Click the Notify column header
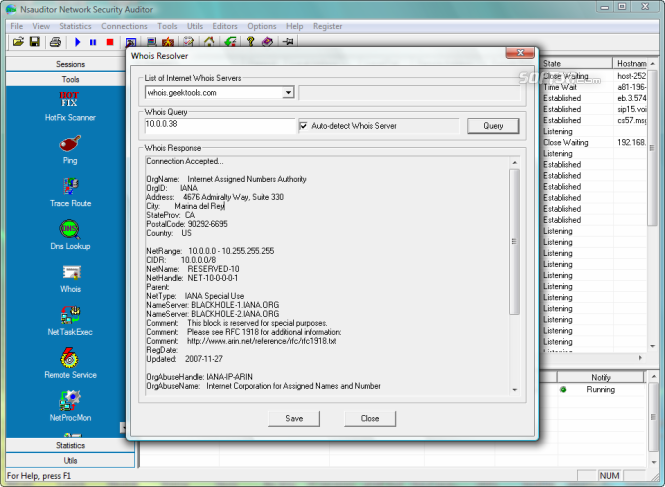The width and height of the screenshot is (665, 487). (x=601, y=378)
